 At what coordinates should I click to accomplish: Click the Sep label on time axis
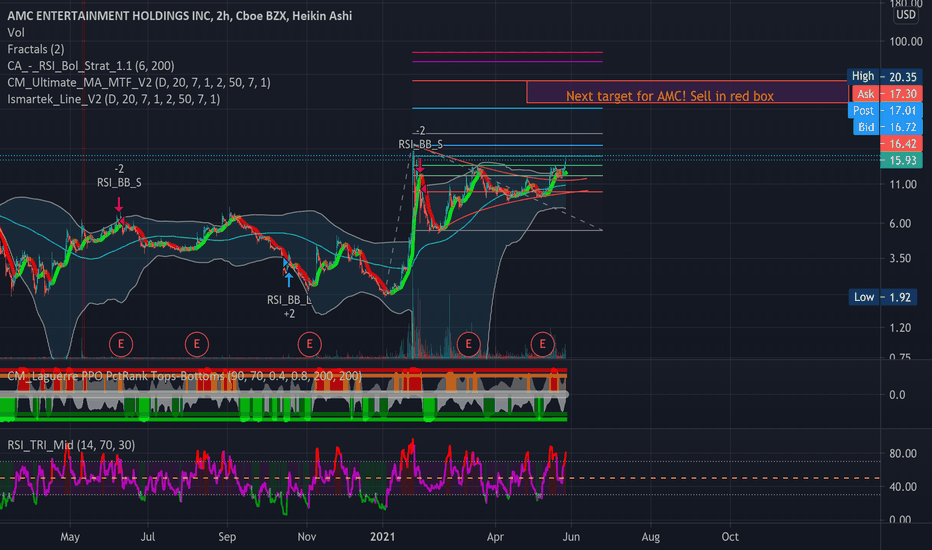tap(227, 537)
